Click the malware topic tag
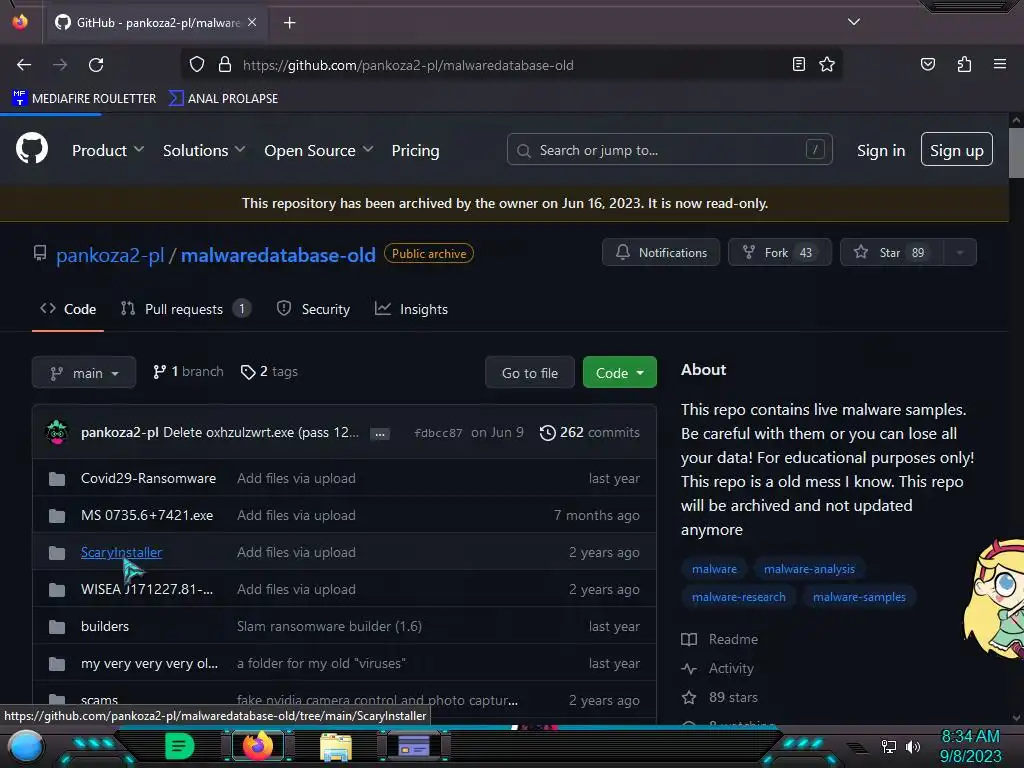 coord(714,569)
